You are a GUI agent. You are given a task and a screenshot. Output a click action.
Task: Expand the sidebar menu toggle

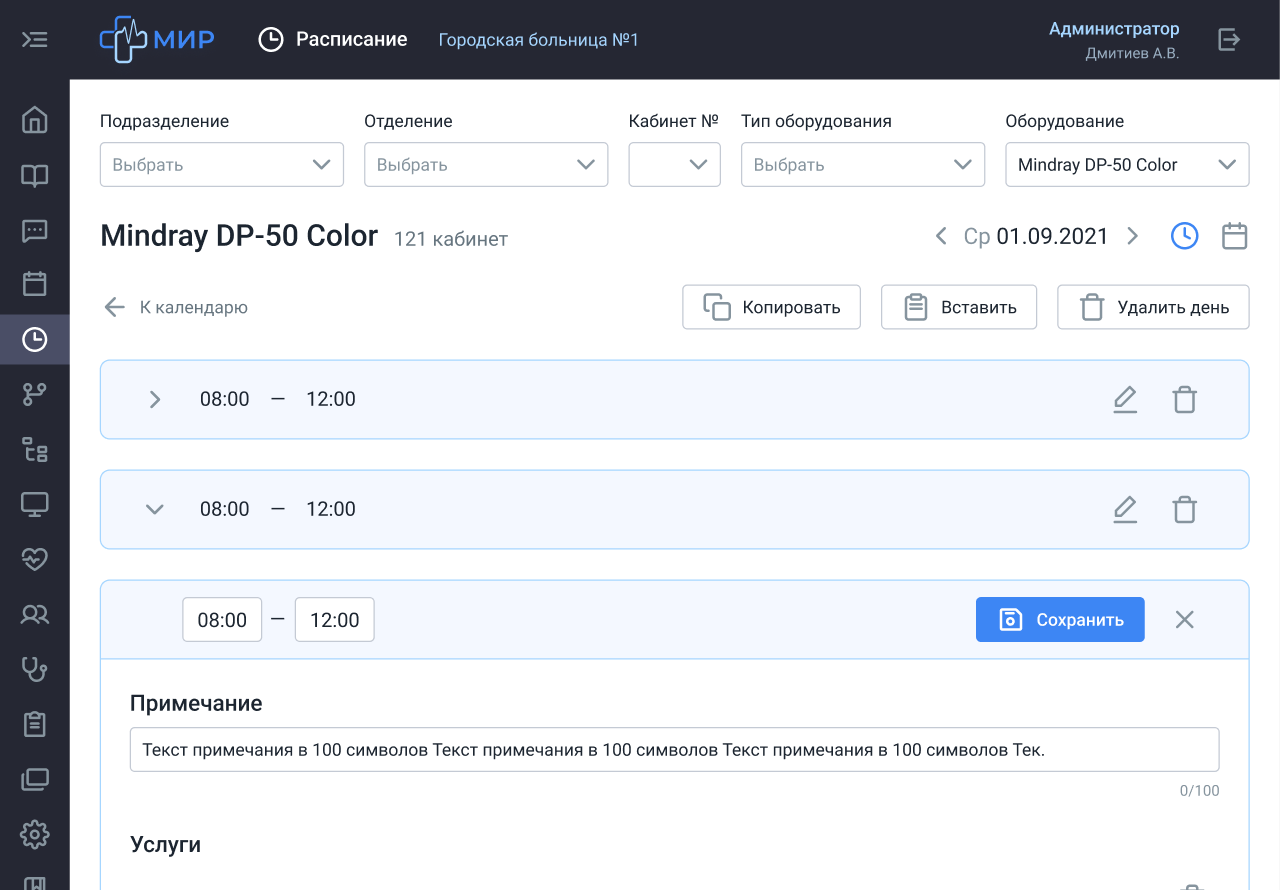coord(34,40)
